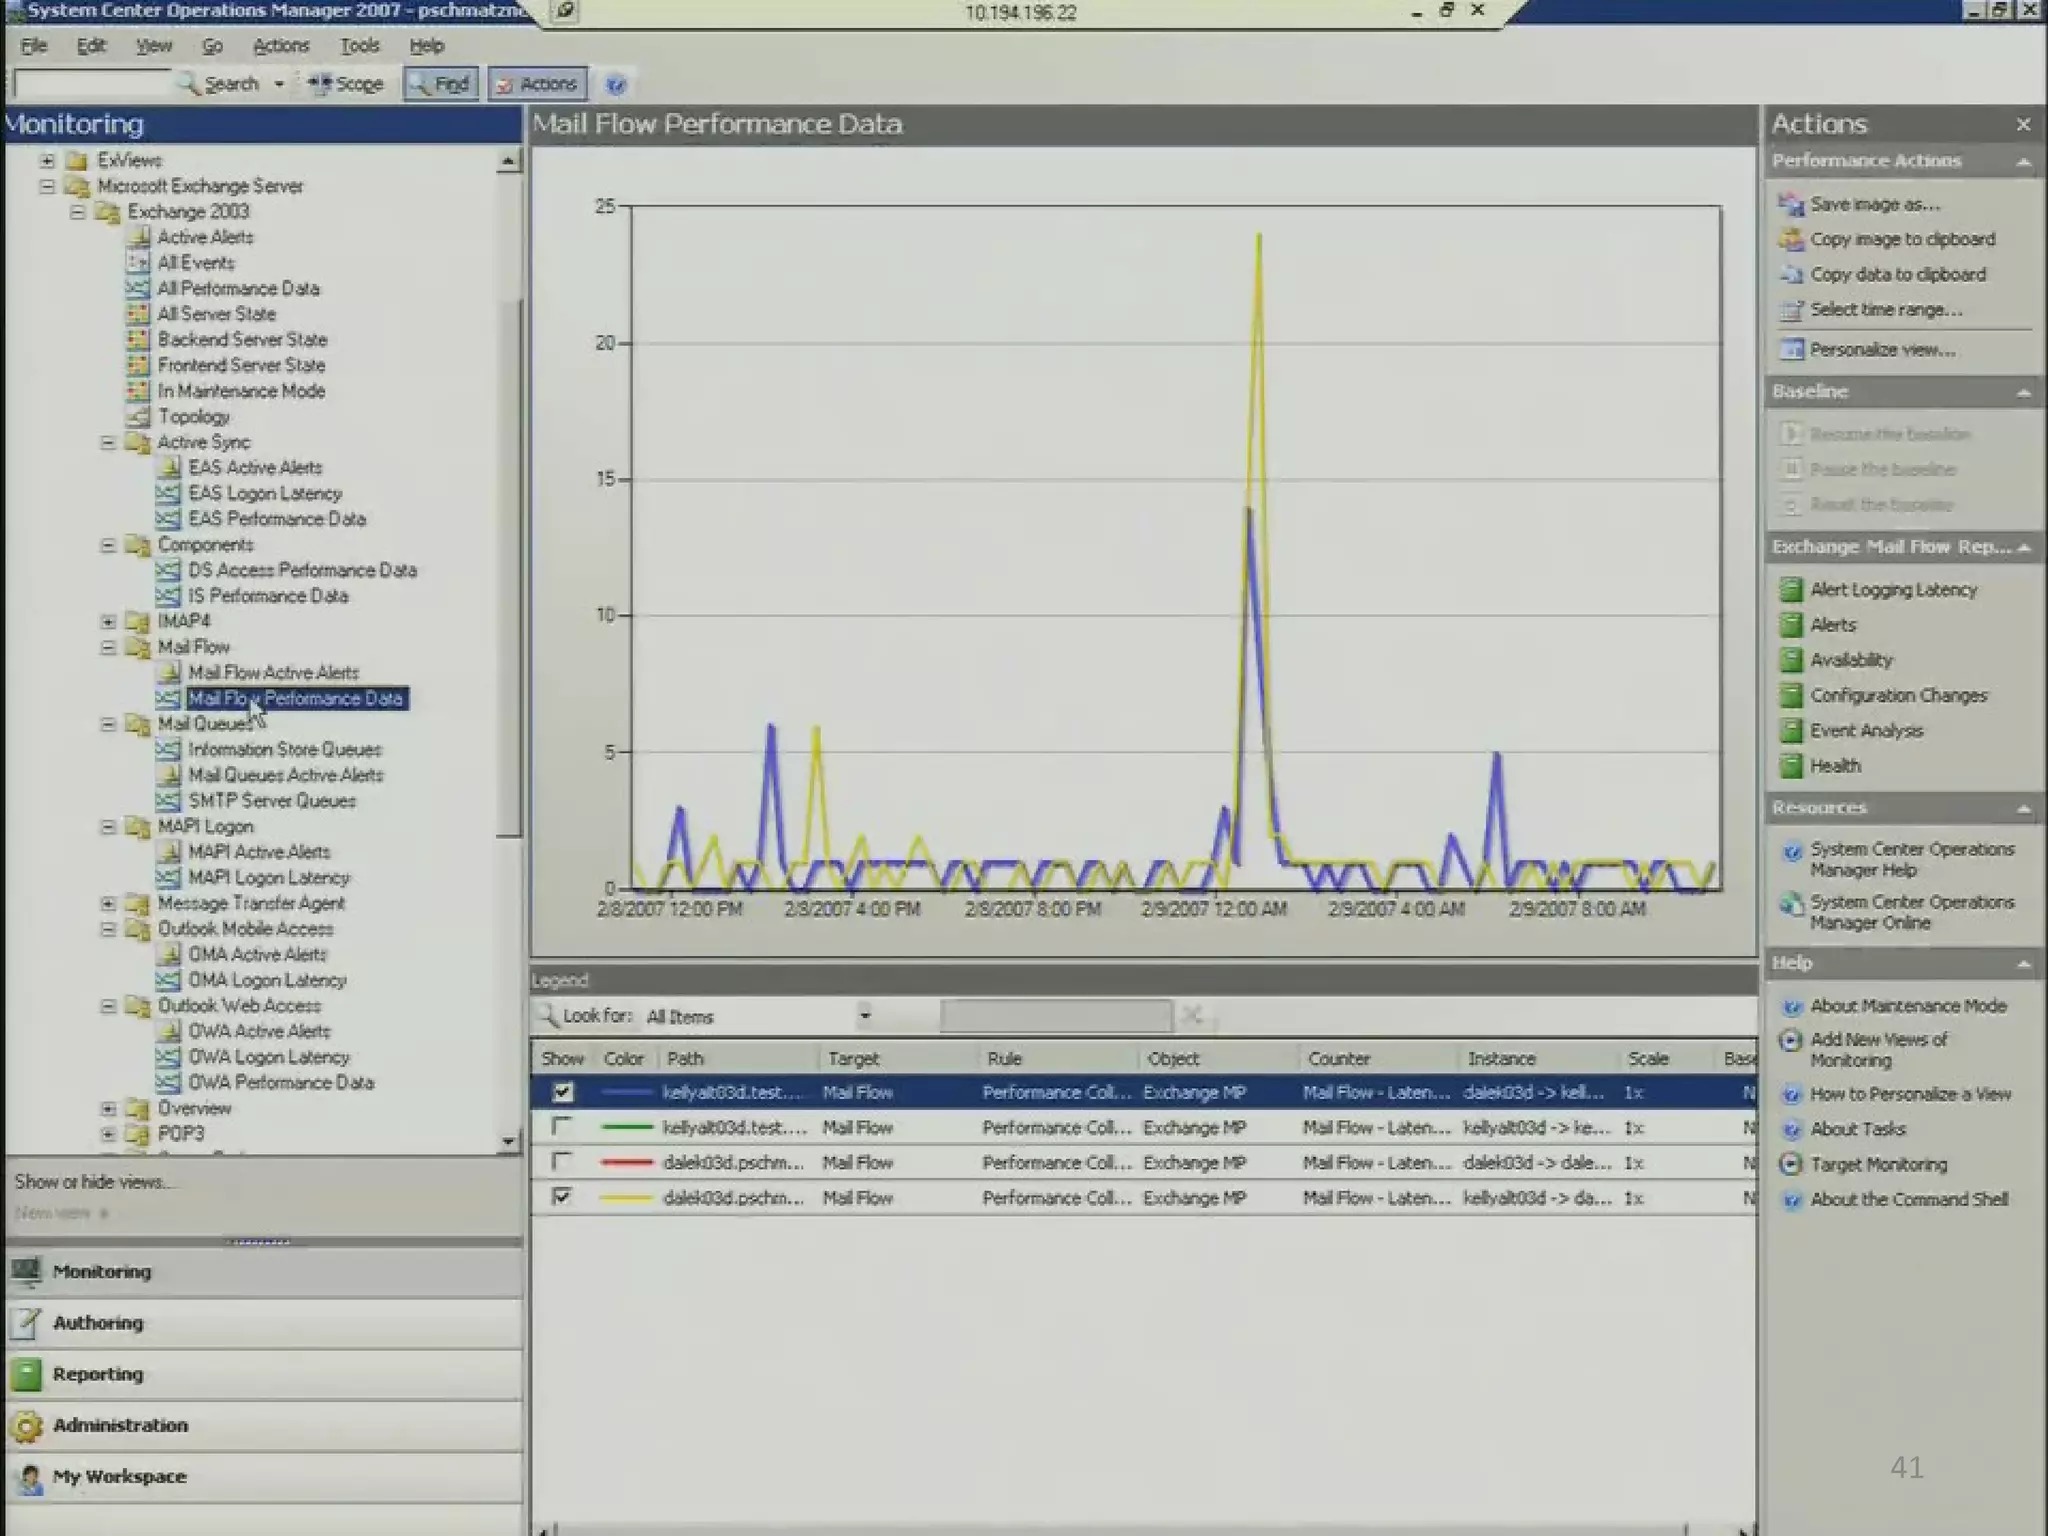The width and height of the screenshot is (2048, 1536).
Task: Show the red daleki03d series checkbox
Action: click(x=562, y=1162)
